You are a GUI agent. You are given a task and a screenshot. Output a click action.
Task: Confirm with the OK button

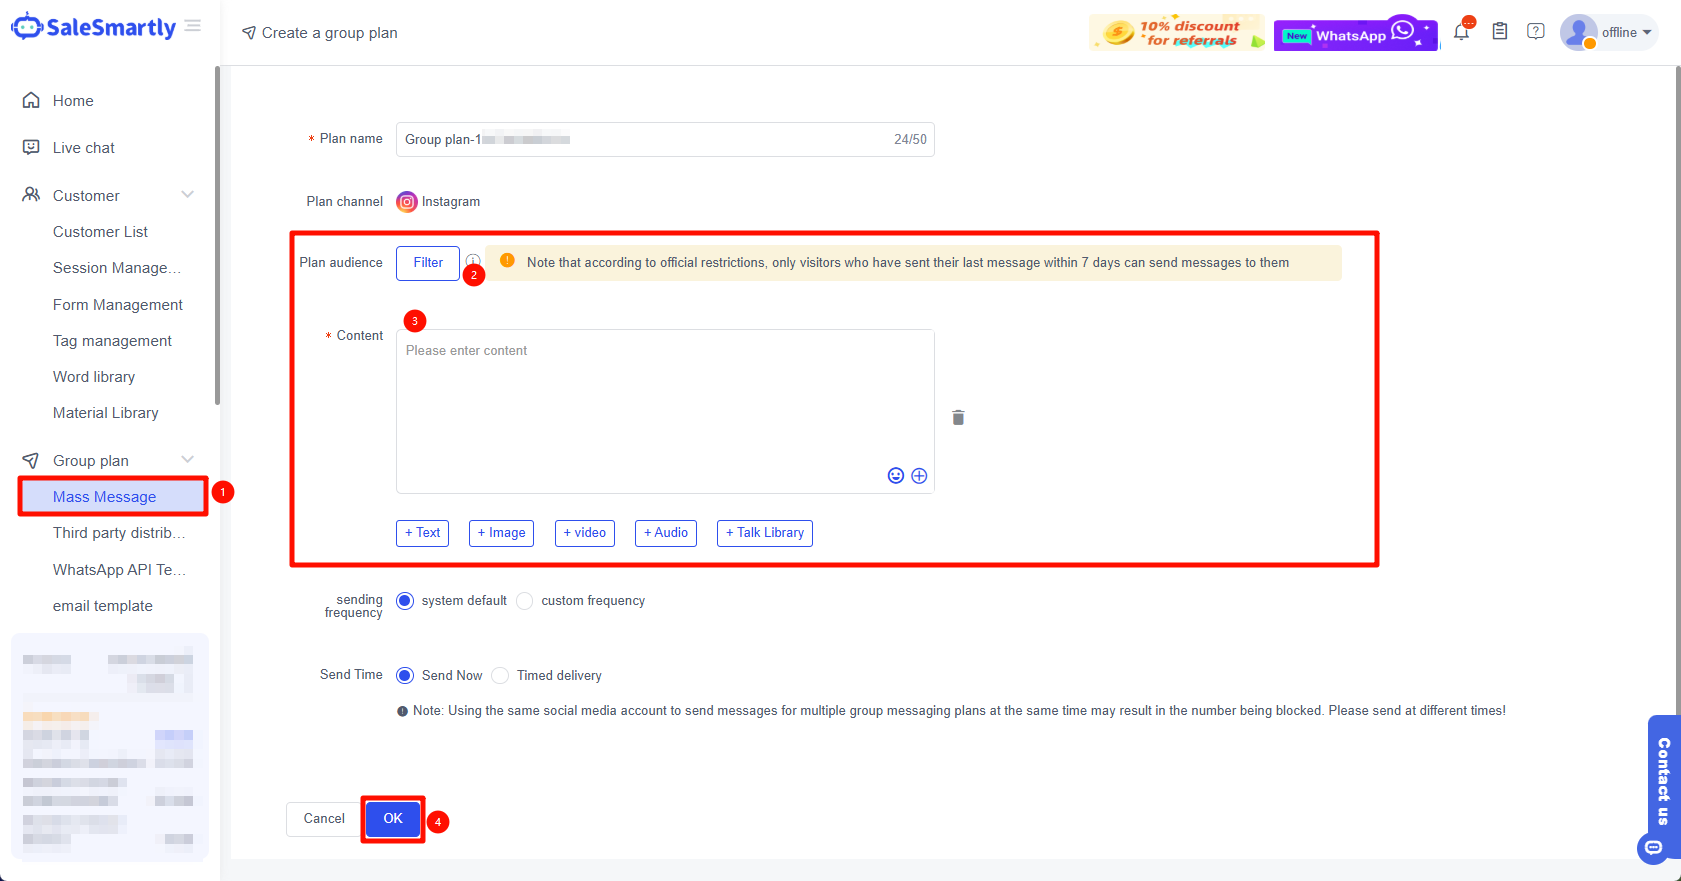(x=393, y=819)
